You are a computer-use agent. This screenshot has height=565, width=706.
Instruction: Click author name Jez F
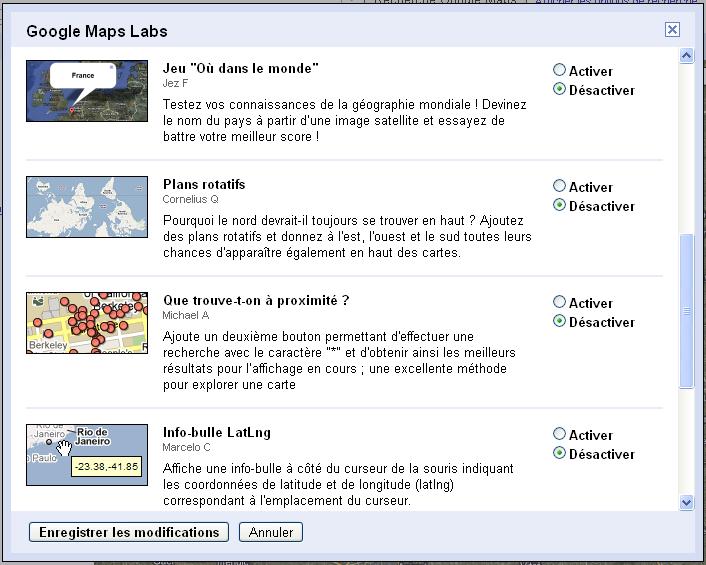tap(176, 83)
